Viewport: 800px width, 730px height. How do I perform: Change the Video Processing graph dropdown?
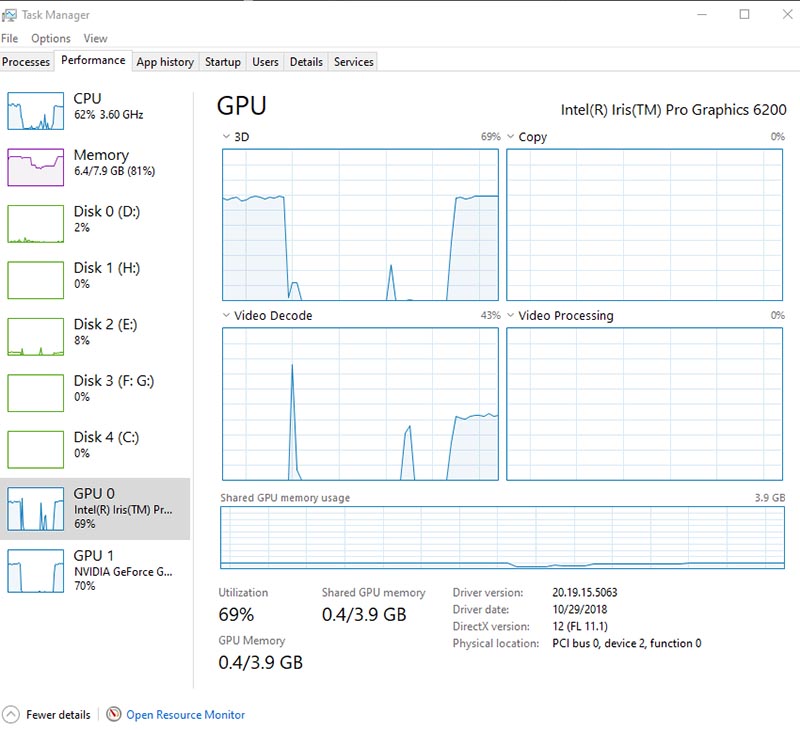pyautogui.click(x=511, y=316)
